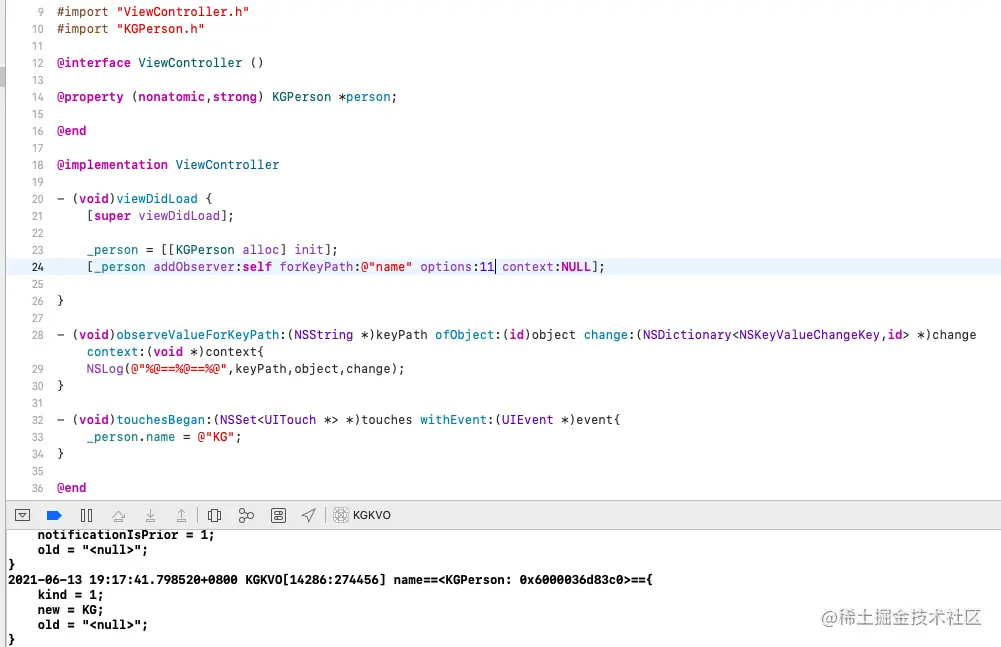
Task: Click touchesBegan method name on line 32
Action: click(x=160, y=420)
